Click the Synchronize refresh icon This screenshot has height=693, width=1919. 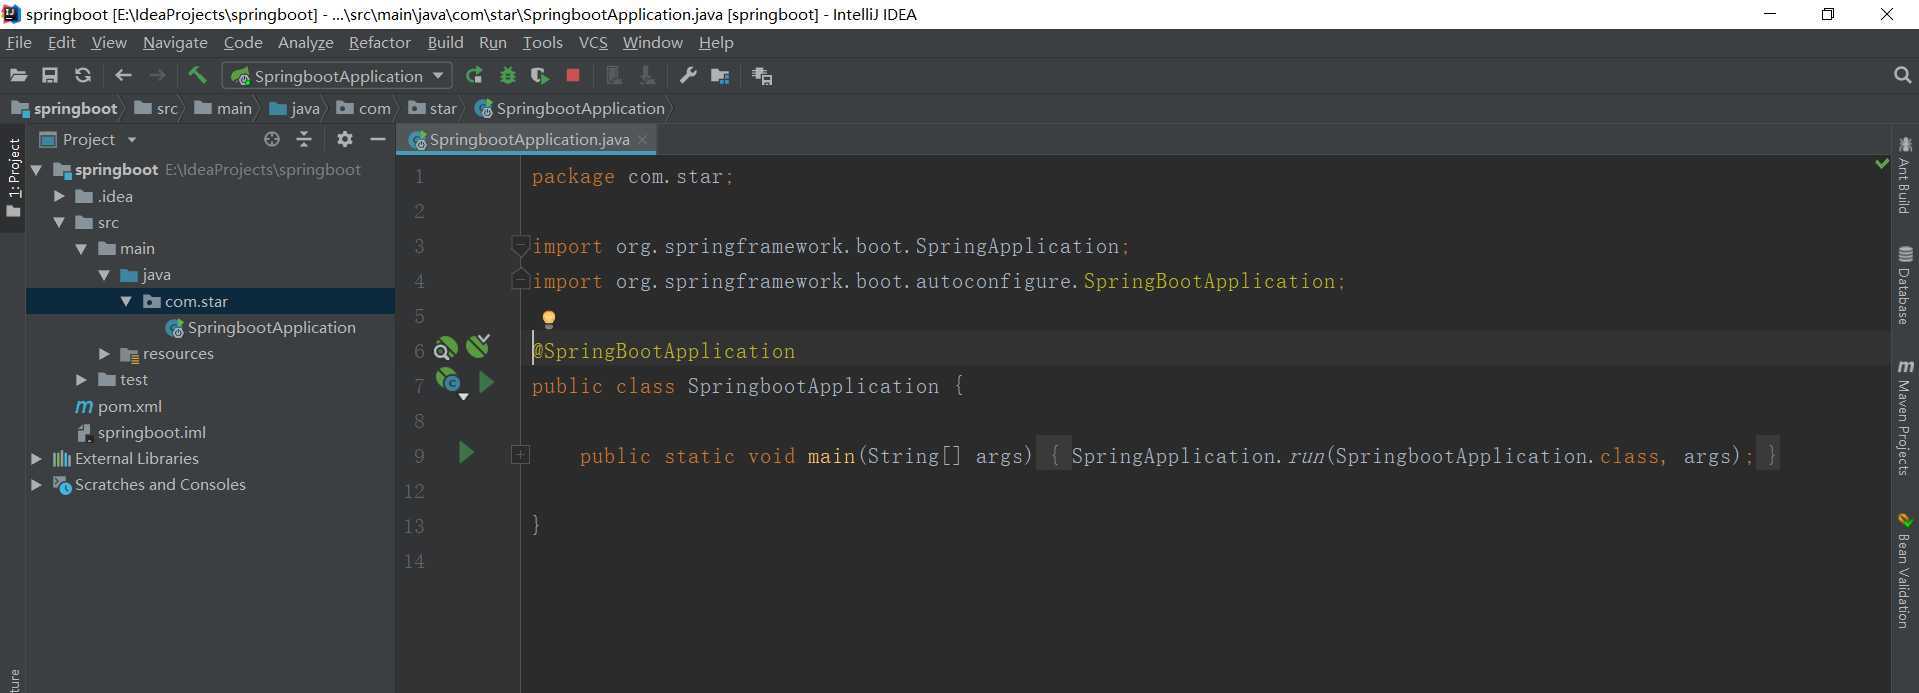pos(83,76)
